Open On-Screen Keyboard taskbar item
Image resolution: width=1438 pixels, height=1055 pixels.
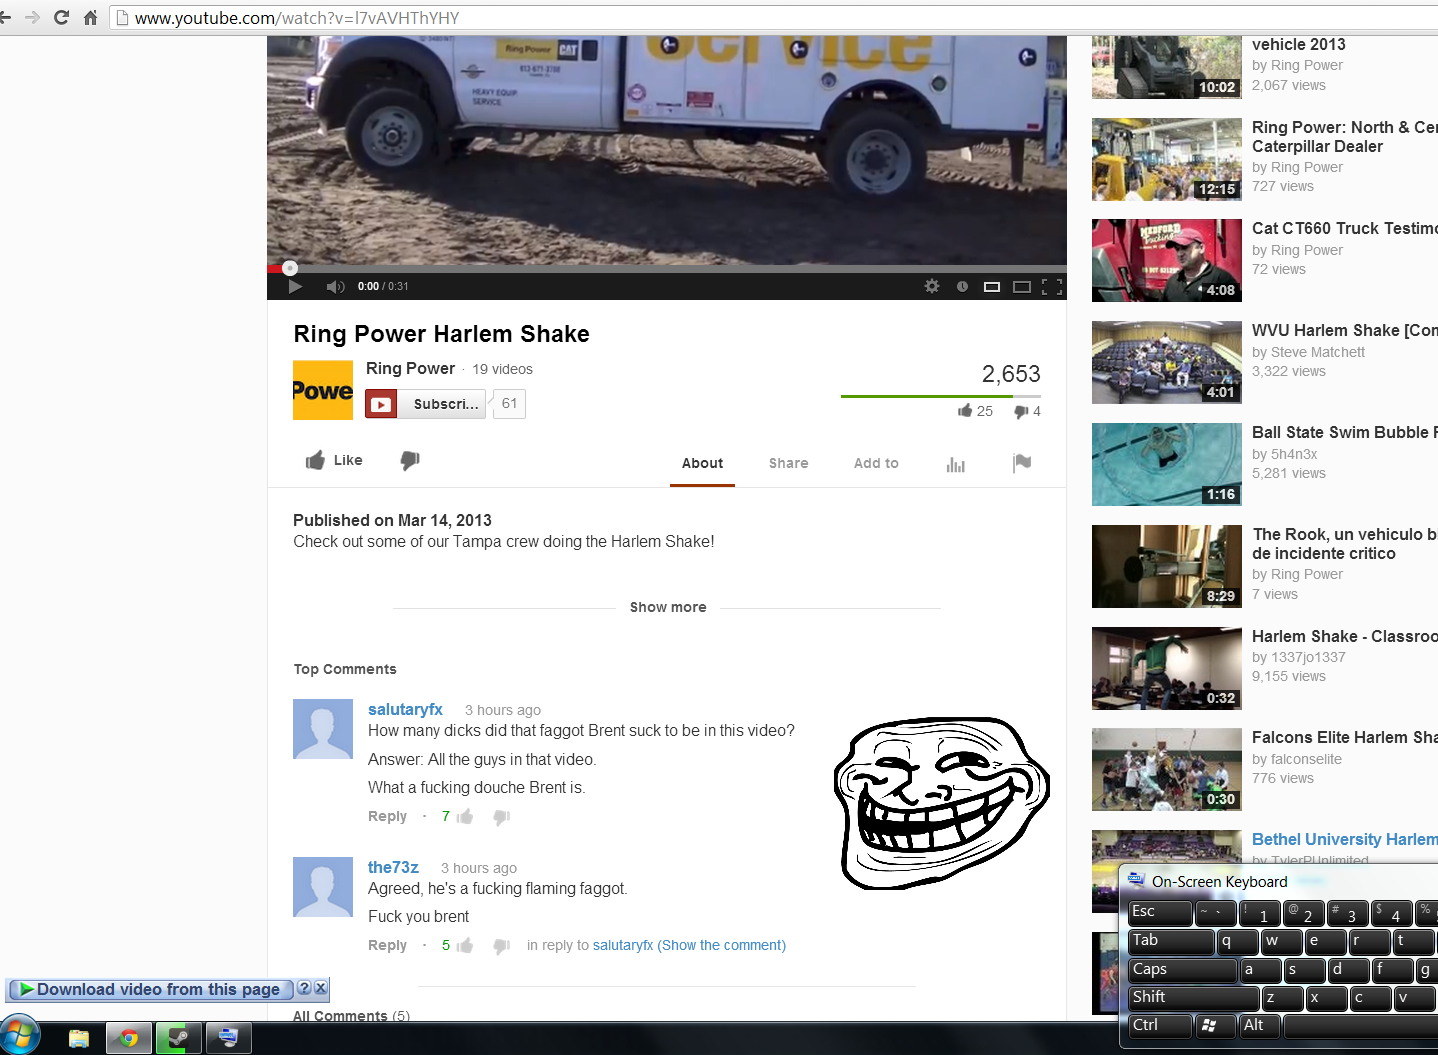click(228, 1038)
